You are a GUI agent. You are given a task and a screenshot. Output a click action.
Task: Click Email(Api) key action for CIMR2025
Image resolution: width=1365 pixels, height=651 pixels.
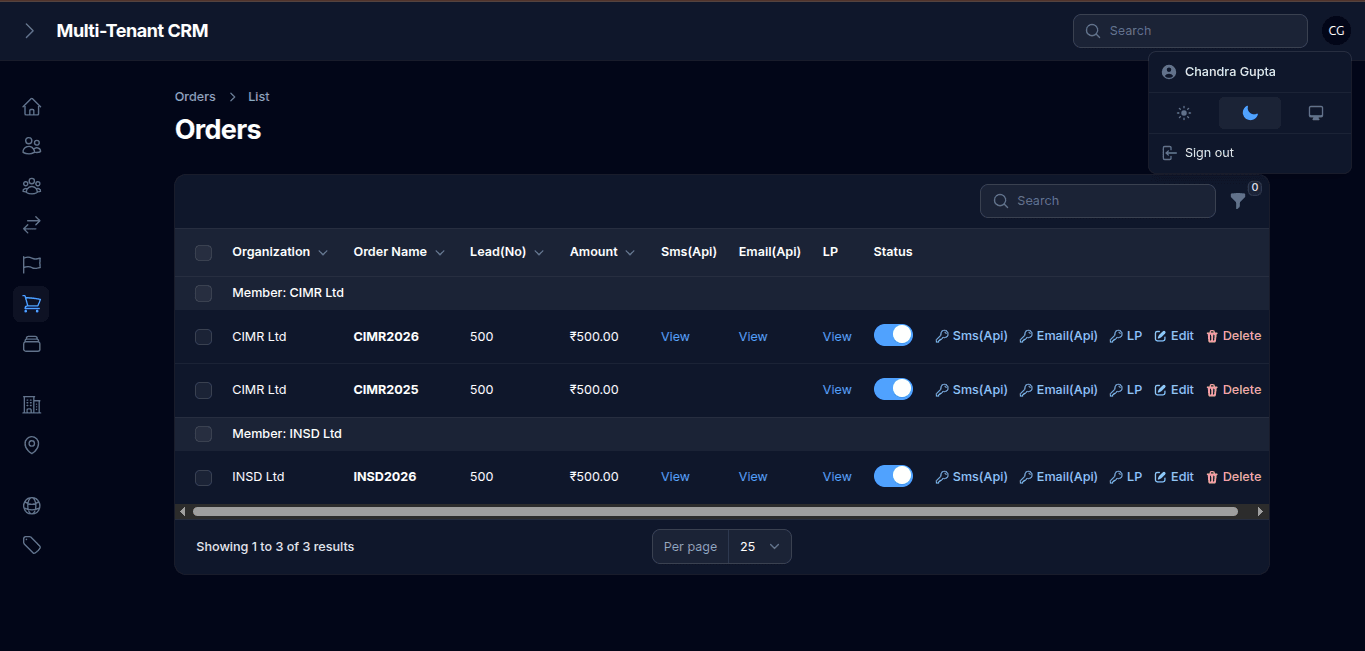(x=1058, y=390)
